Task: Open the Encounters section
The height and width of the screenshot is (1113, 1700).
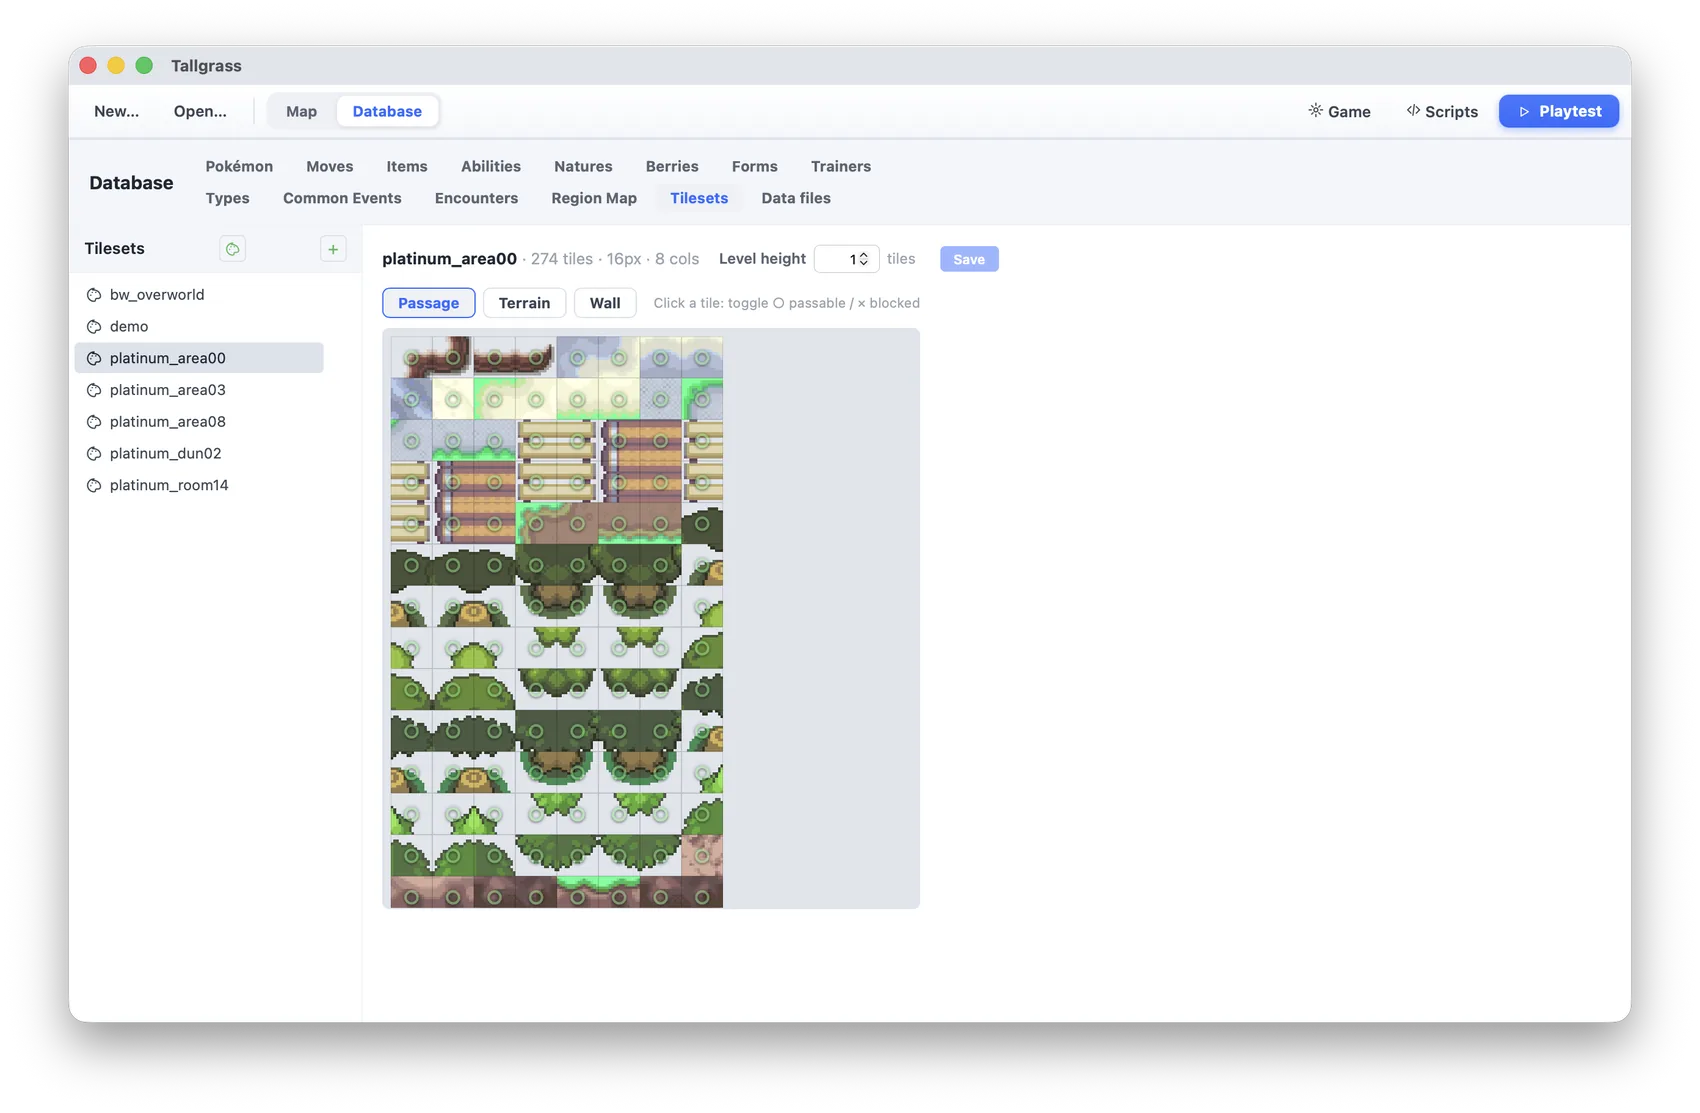Action: (x=476, y=198)
